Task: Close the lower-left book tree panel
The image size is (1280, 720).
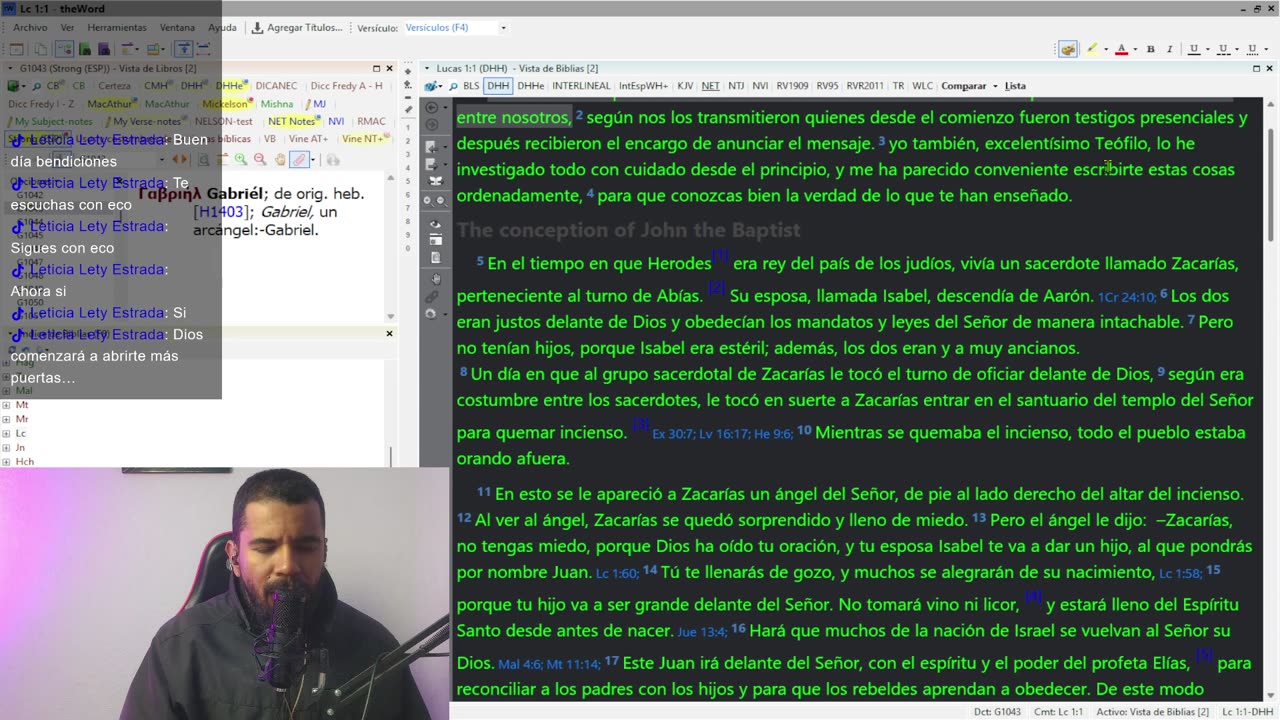Action: click(x=389, y=333)
